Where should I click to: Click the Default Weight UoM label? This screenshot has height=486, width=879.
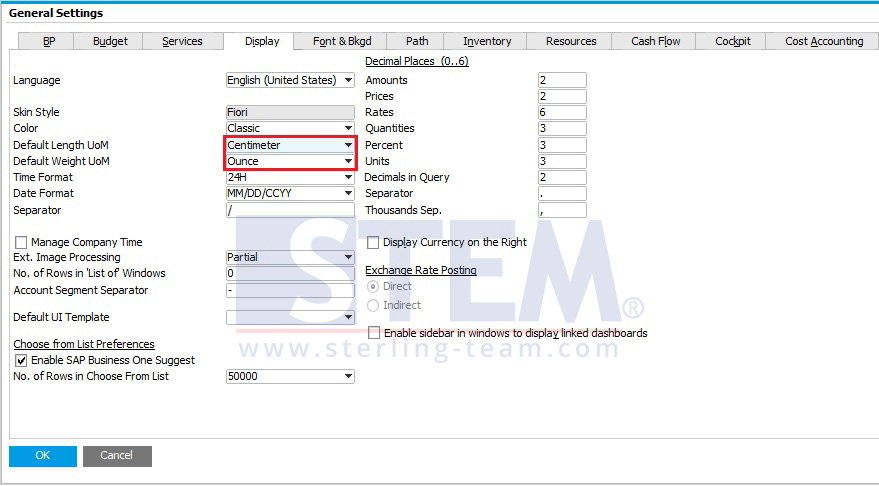point(61,161)
